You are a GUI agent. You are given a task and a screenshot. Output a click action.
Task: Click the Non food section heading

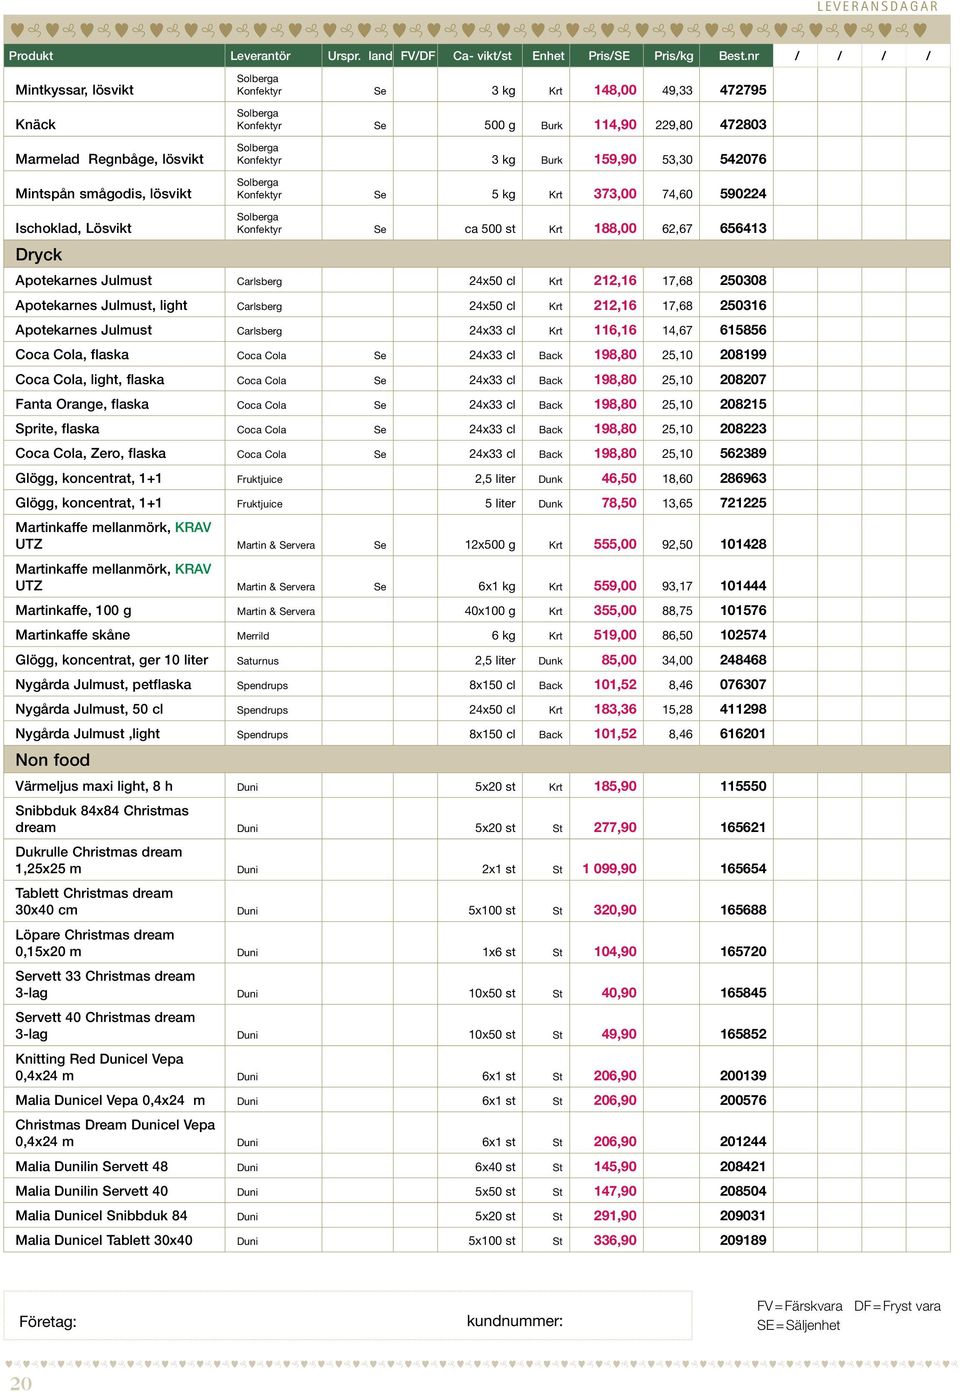(53, 760)
